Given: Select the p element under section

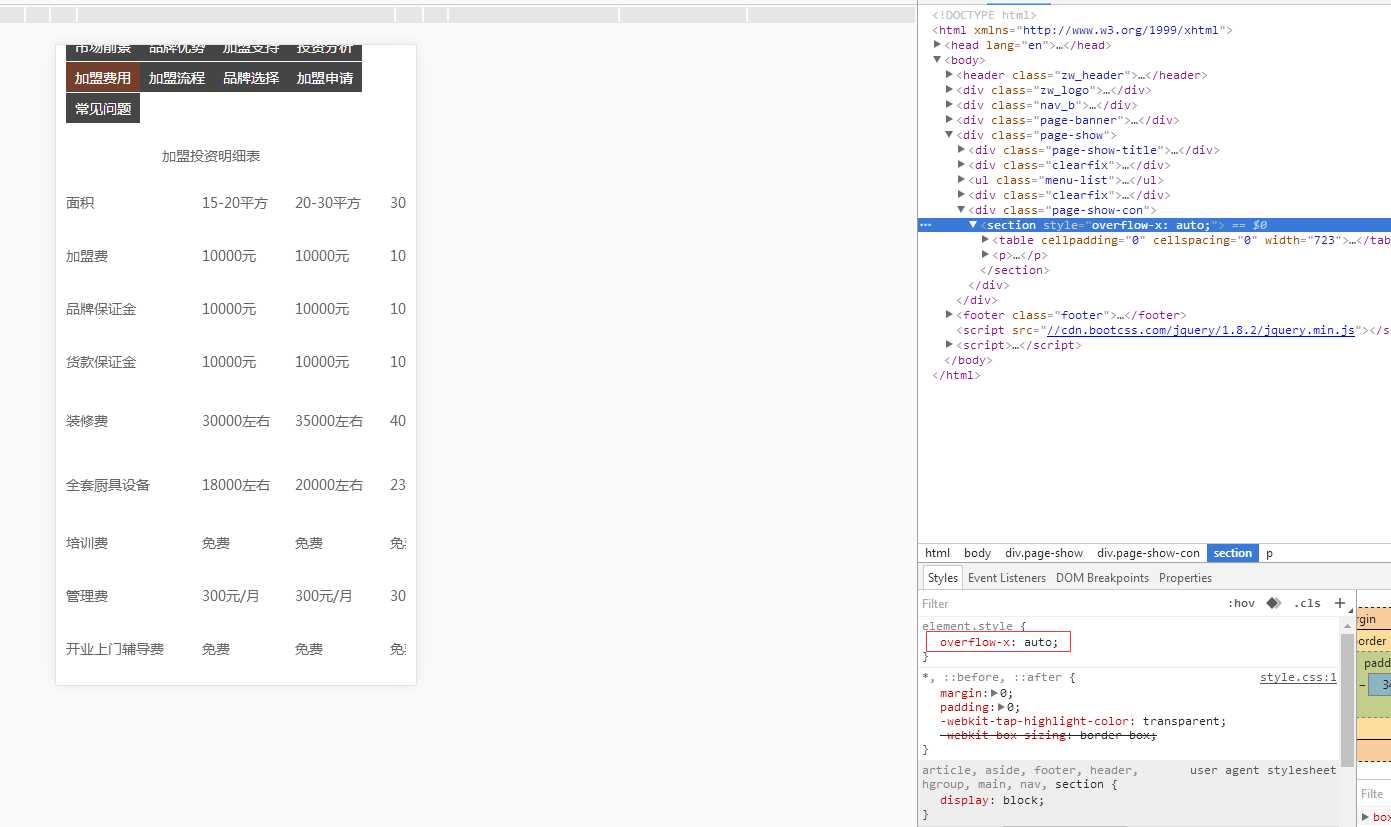Looking at the screenshot, I should click(x=1020, y=255).
